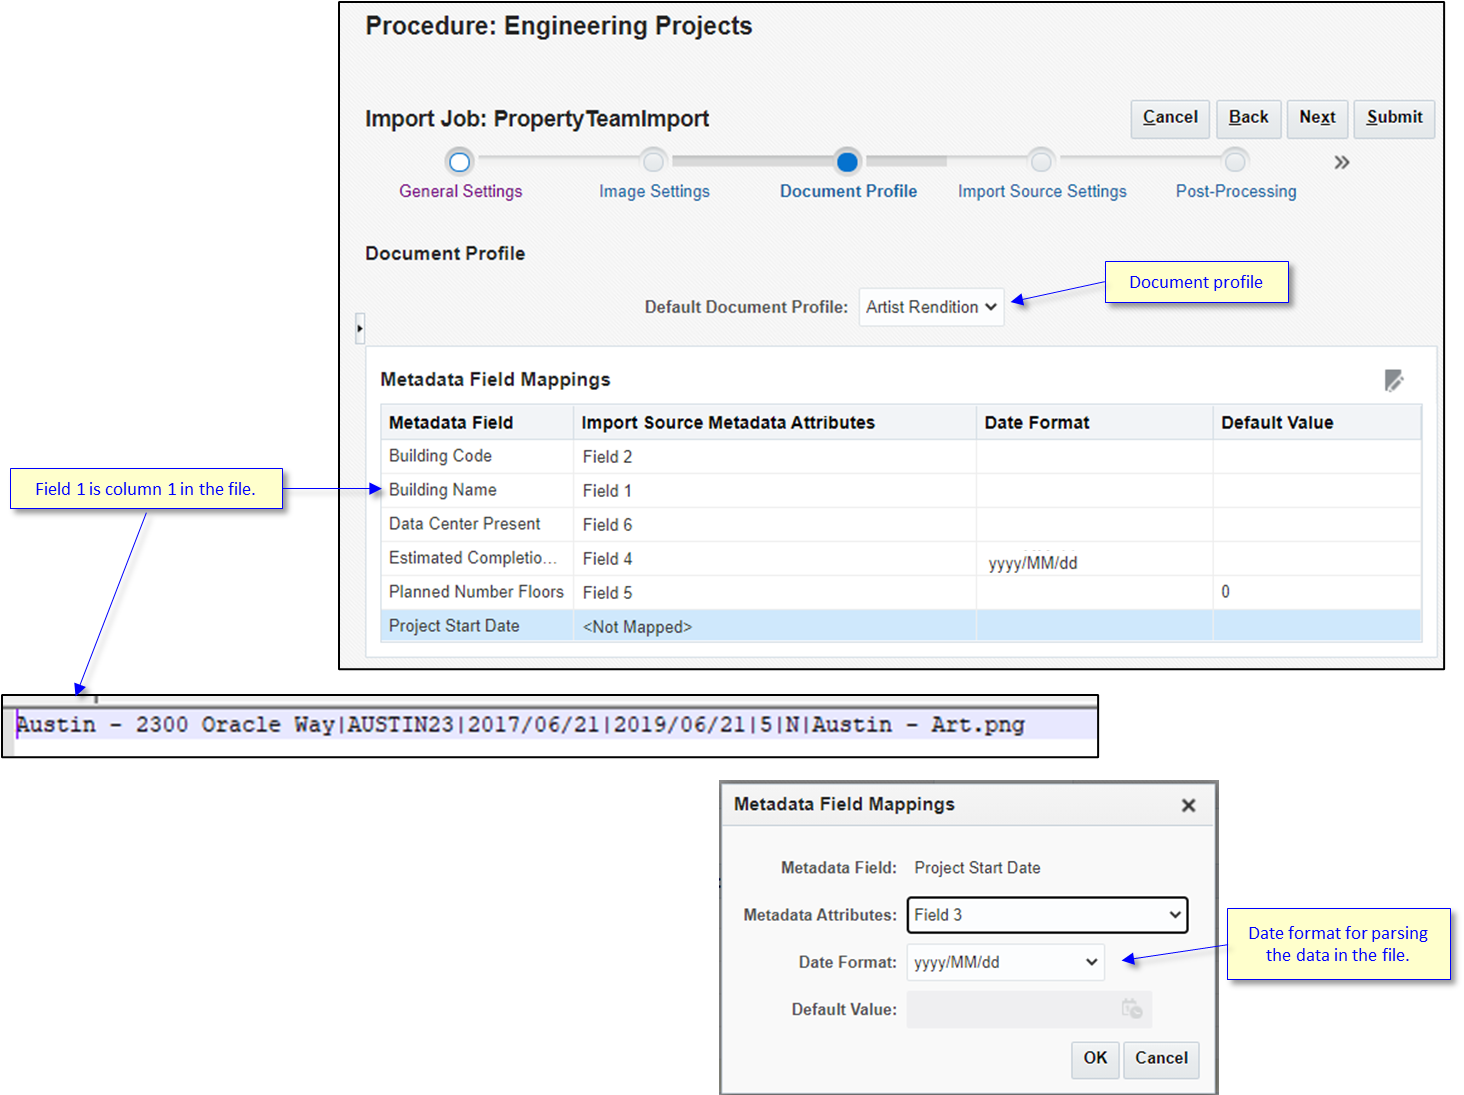Click the Post-Processing step circle
The width and height of the screenshot is (1464, 1095).
click(x=1235, y=161)
